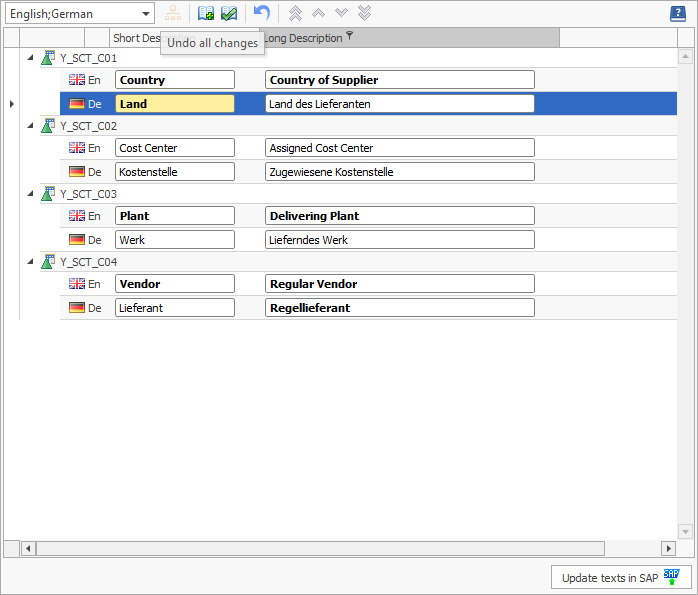Click the Lieferndes Werk long description field
Screen dimensions: 698x595
[x=399, y=240]
